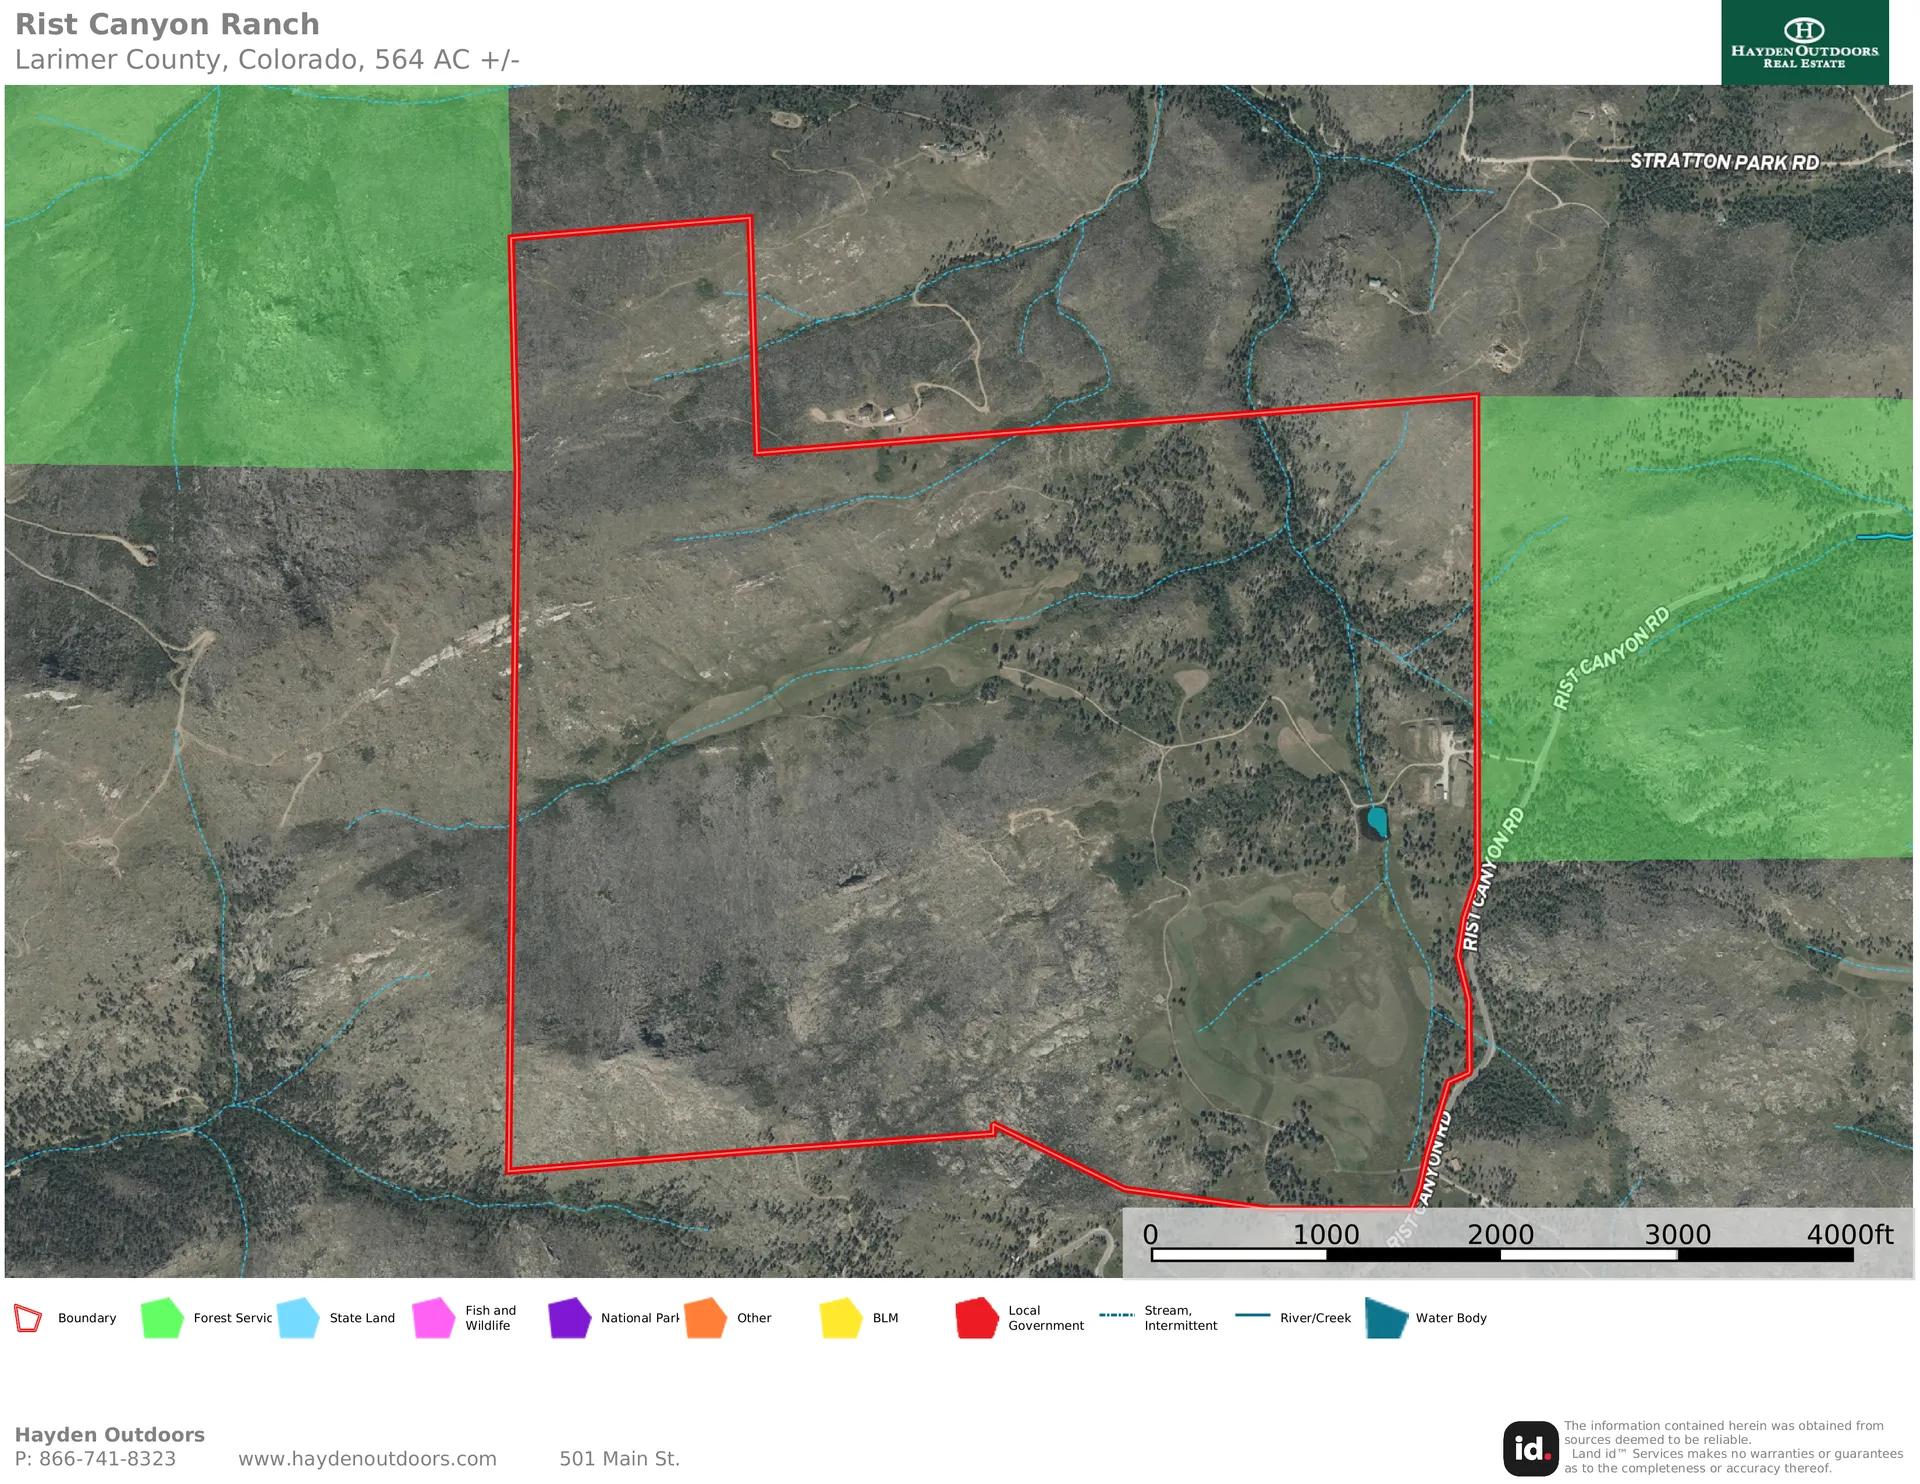Viewport: 1920px width, 1484px height.
Task: Click the Other legend label
Action: 754,1318
